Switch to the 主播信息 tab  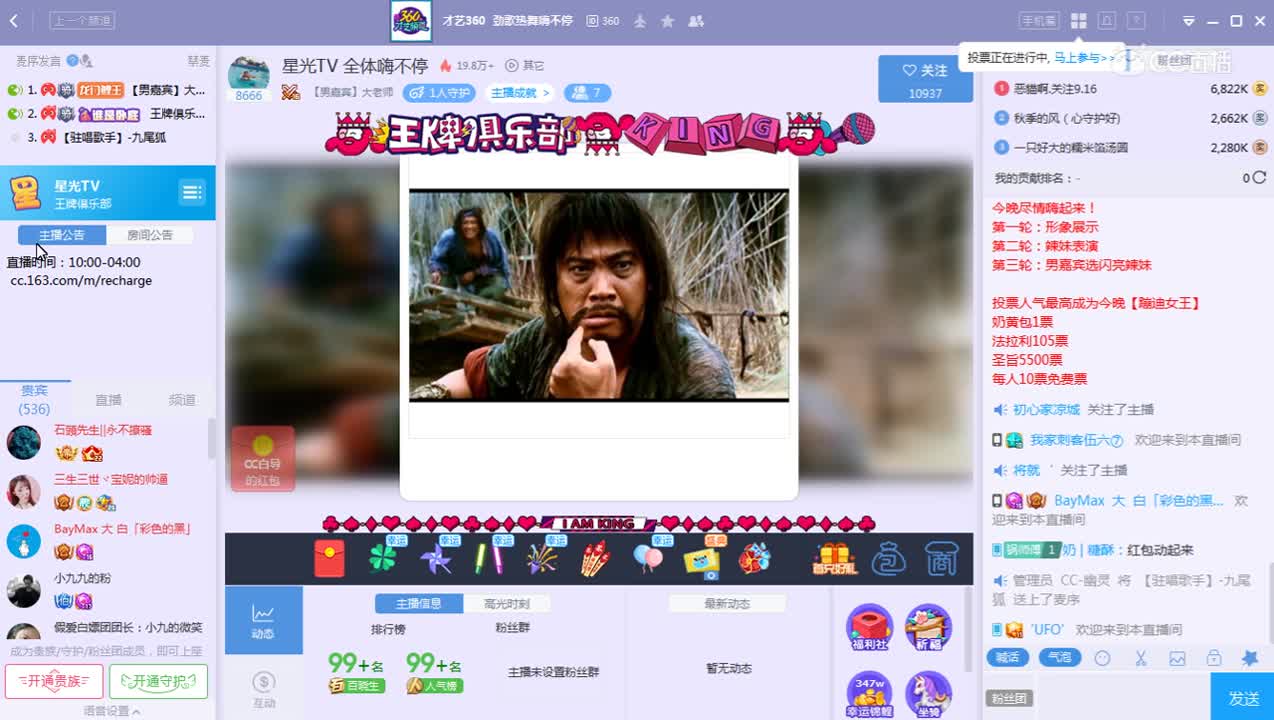coord(419,604)
